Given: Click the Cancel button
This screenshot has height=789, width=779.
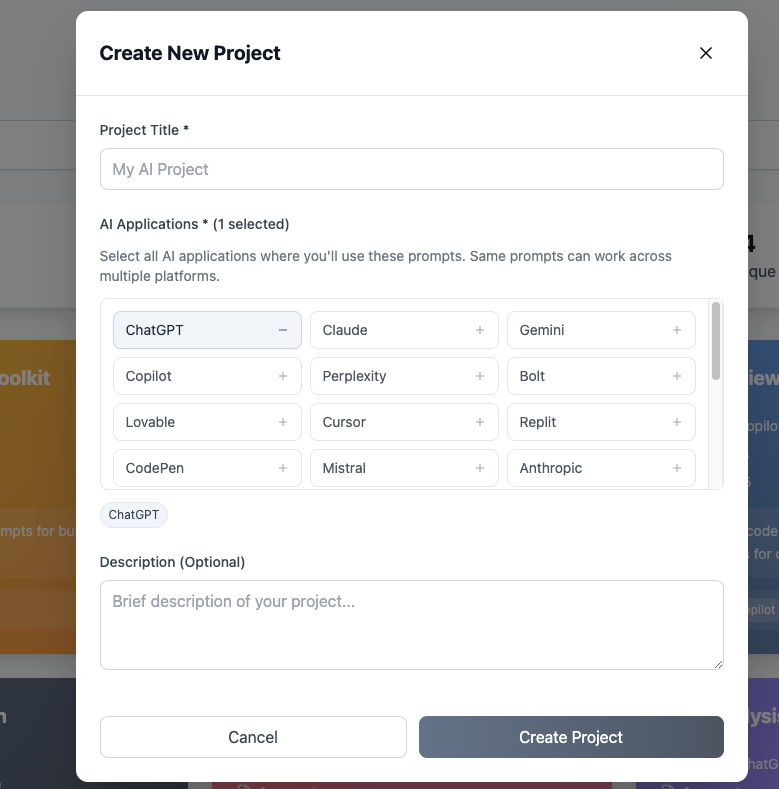Looking at the screenshot, I should click(x=253, y=737).
